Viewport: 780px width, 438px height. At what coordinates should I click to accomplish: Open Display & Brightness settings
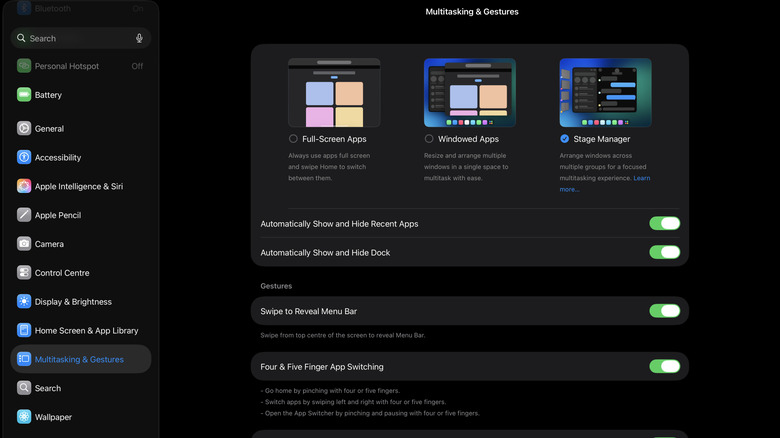81,302
